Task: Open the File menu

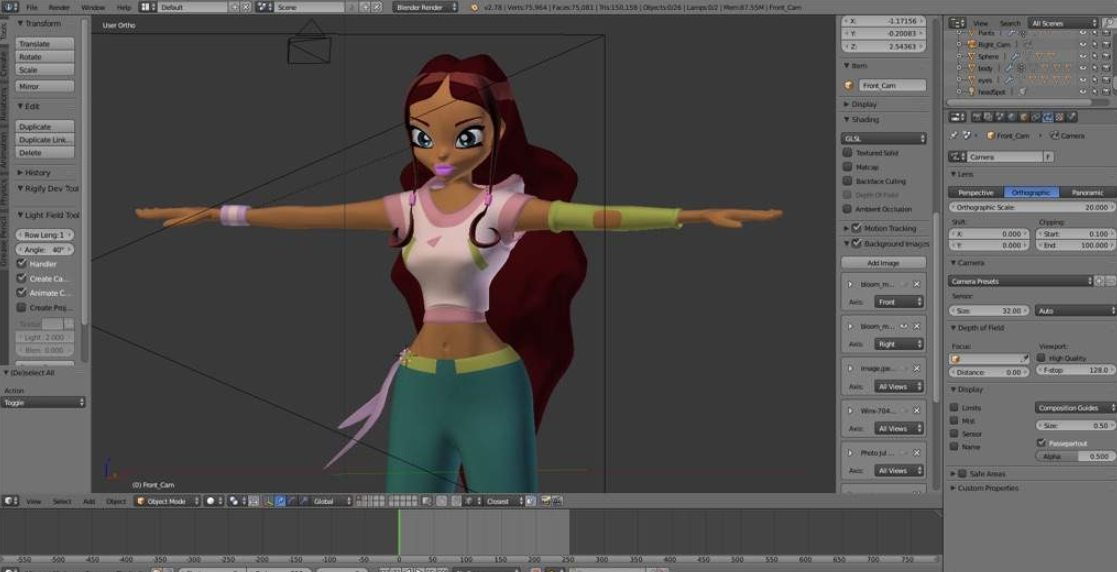Action: 32,7
